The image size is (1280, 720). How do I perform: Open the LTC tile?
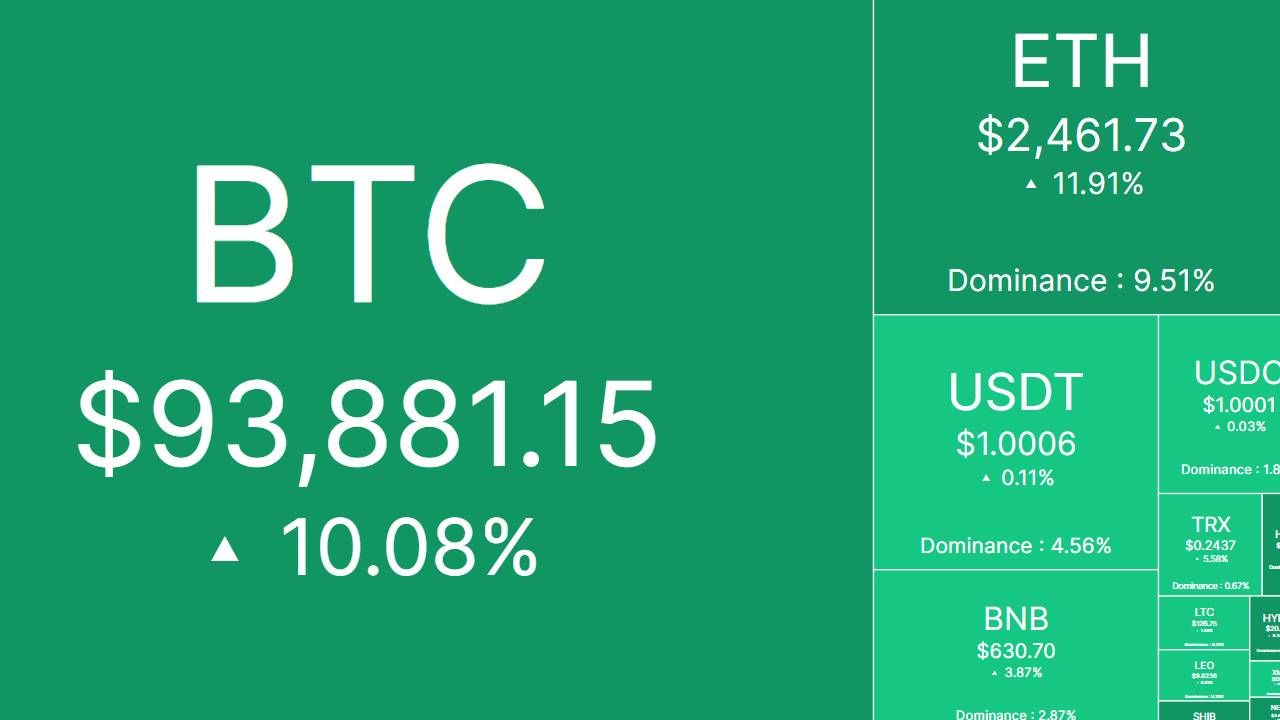pyautogui.click(x=1204, y=623)
